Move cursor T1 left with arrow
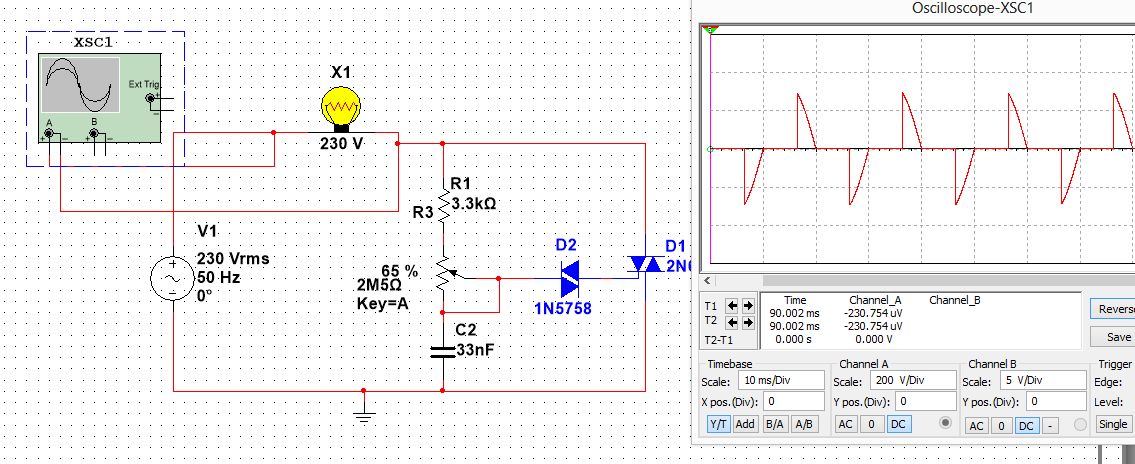The height and width of the screenshot is (464, 1135). tap(732, 306)
